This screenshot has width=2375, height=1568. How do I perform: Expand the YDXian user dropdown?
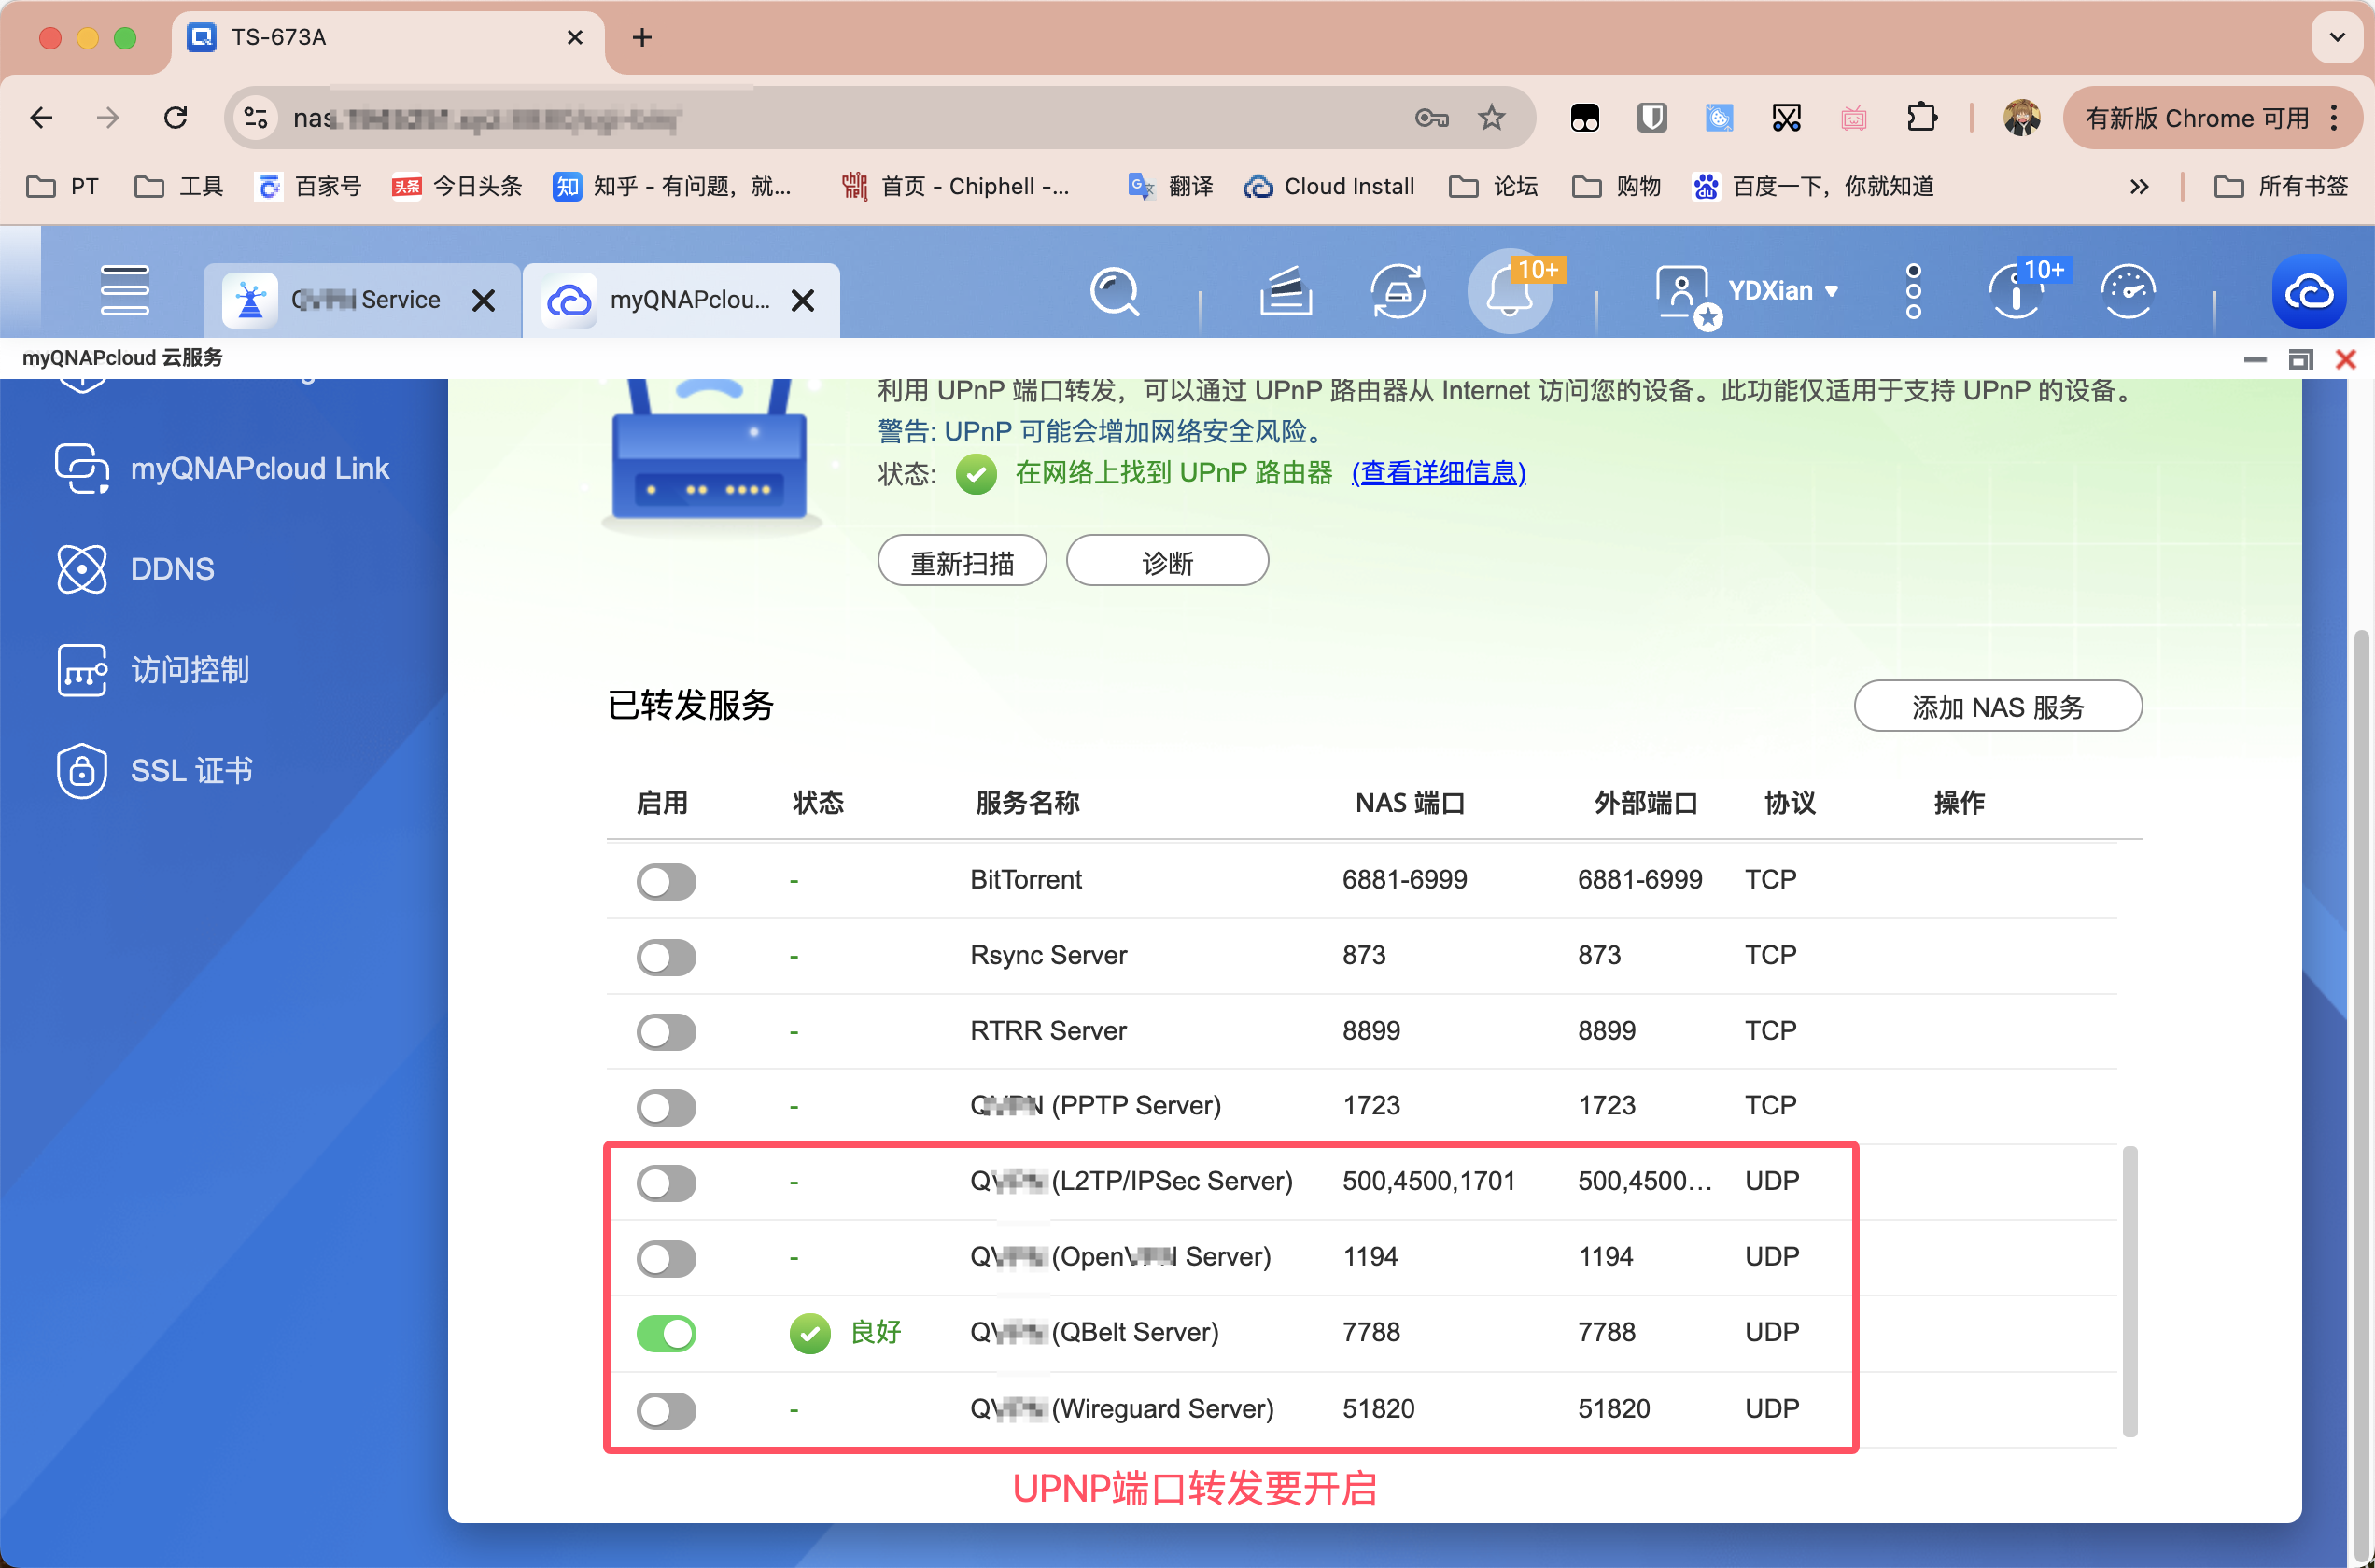pyautogui.click(x=1784, y=291)
